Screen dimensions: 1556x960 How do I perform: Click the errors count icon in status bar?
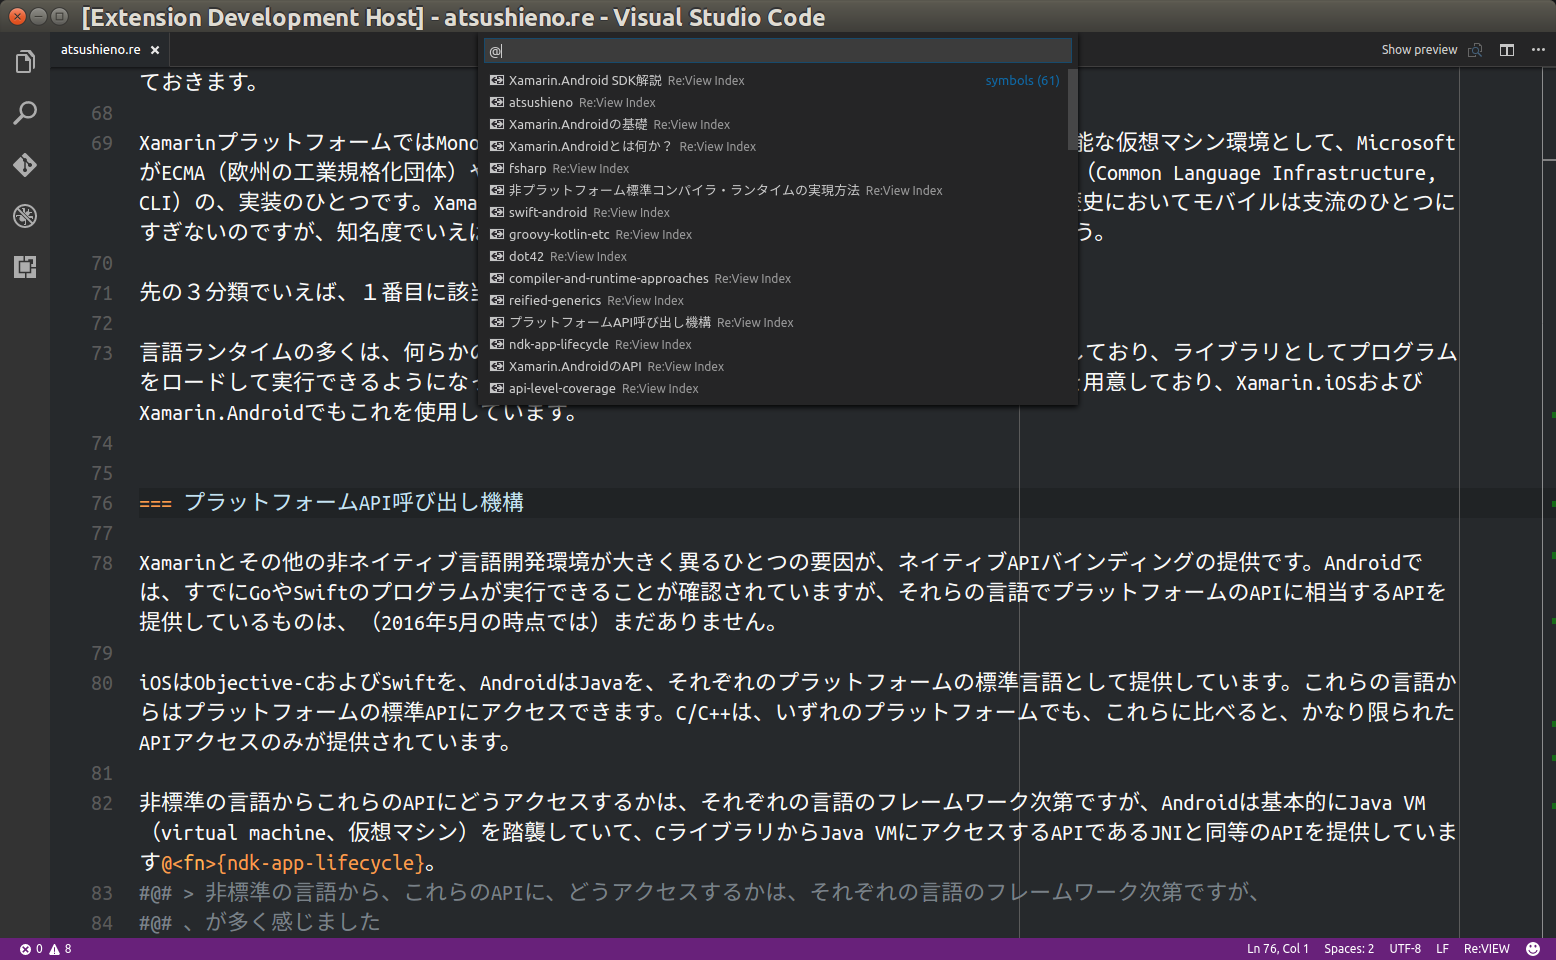(26, 949)
